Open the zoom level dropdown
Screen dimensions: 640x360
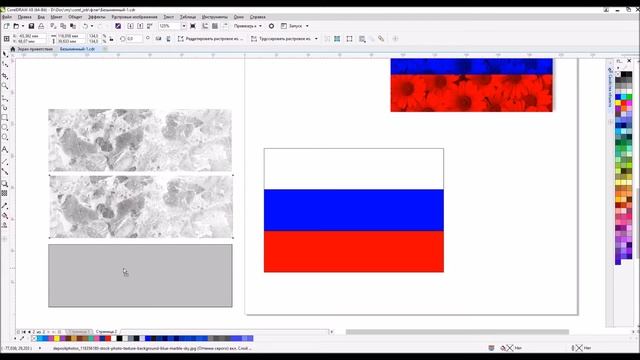point(184,26)
